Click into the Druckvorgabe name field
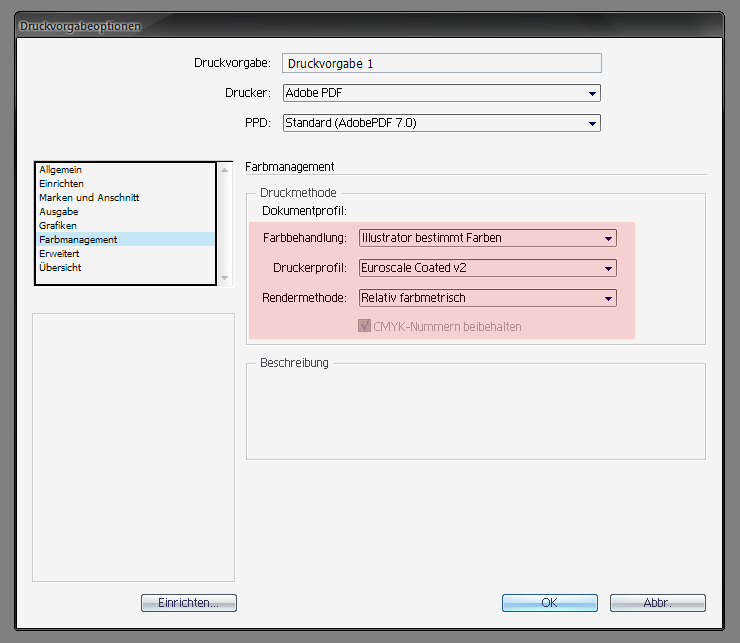Screen dimensions: 740x643 click(442, 63)
